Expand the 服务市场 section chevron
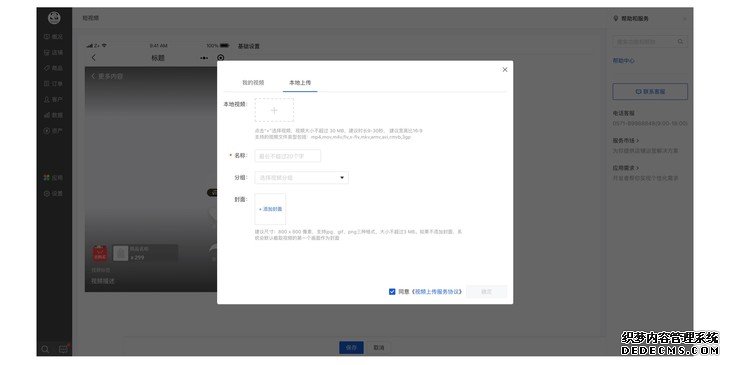The width and height of the screenshot is (730, 365). [637, 141]
